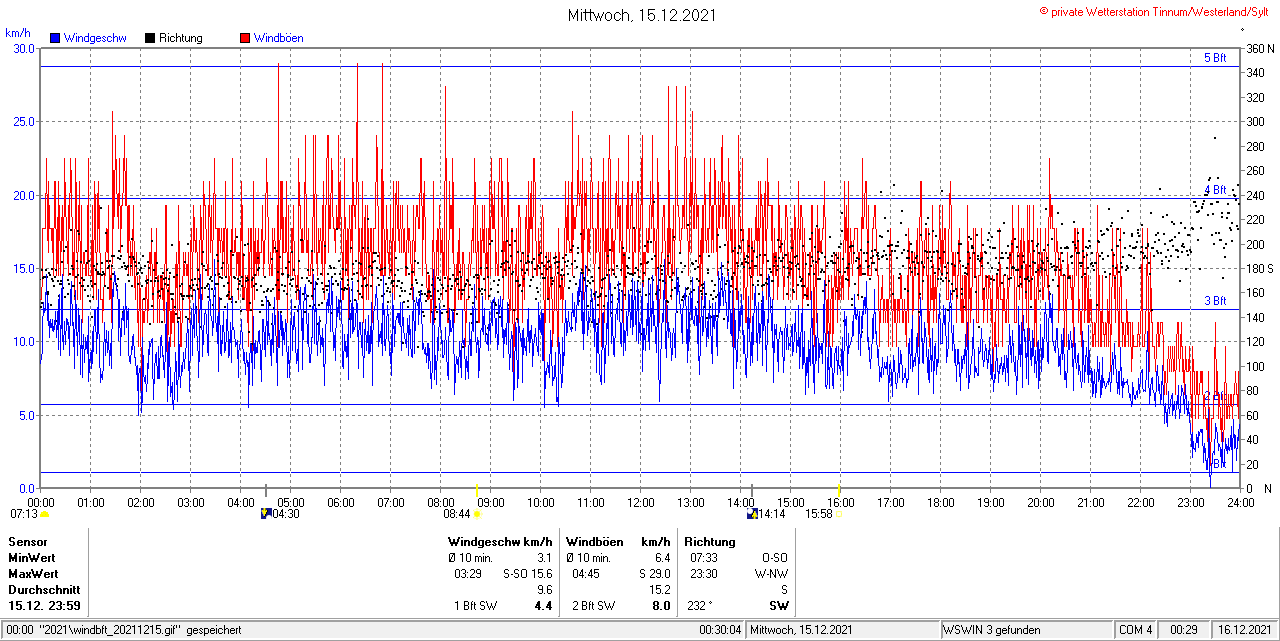Click the 00:30:04 status bar field
Viewport: 1280px width, 641px height.
pyautogui.click(x=720, y=630)
